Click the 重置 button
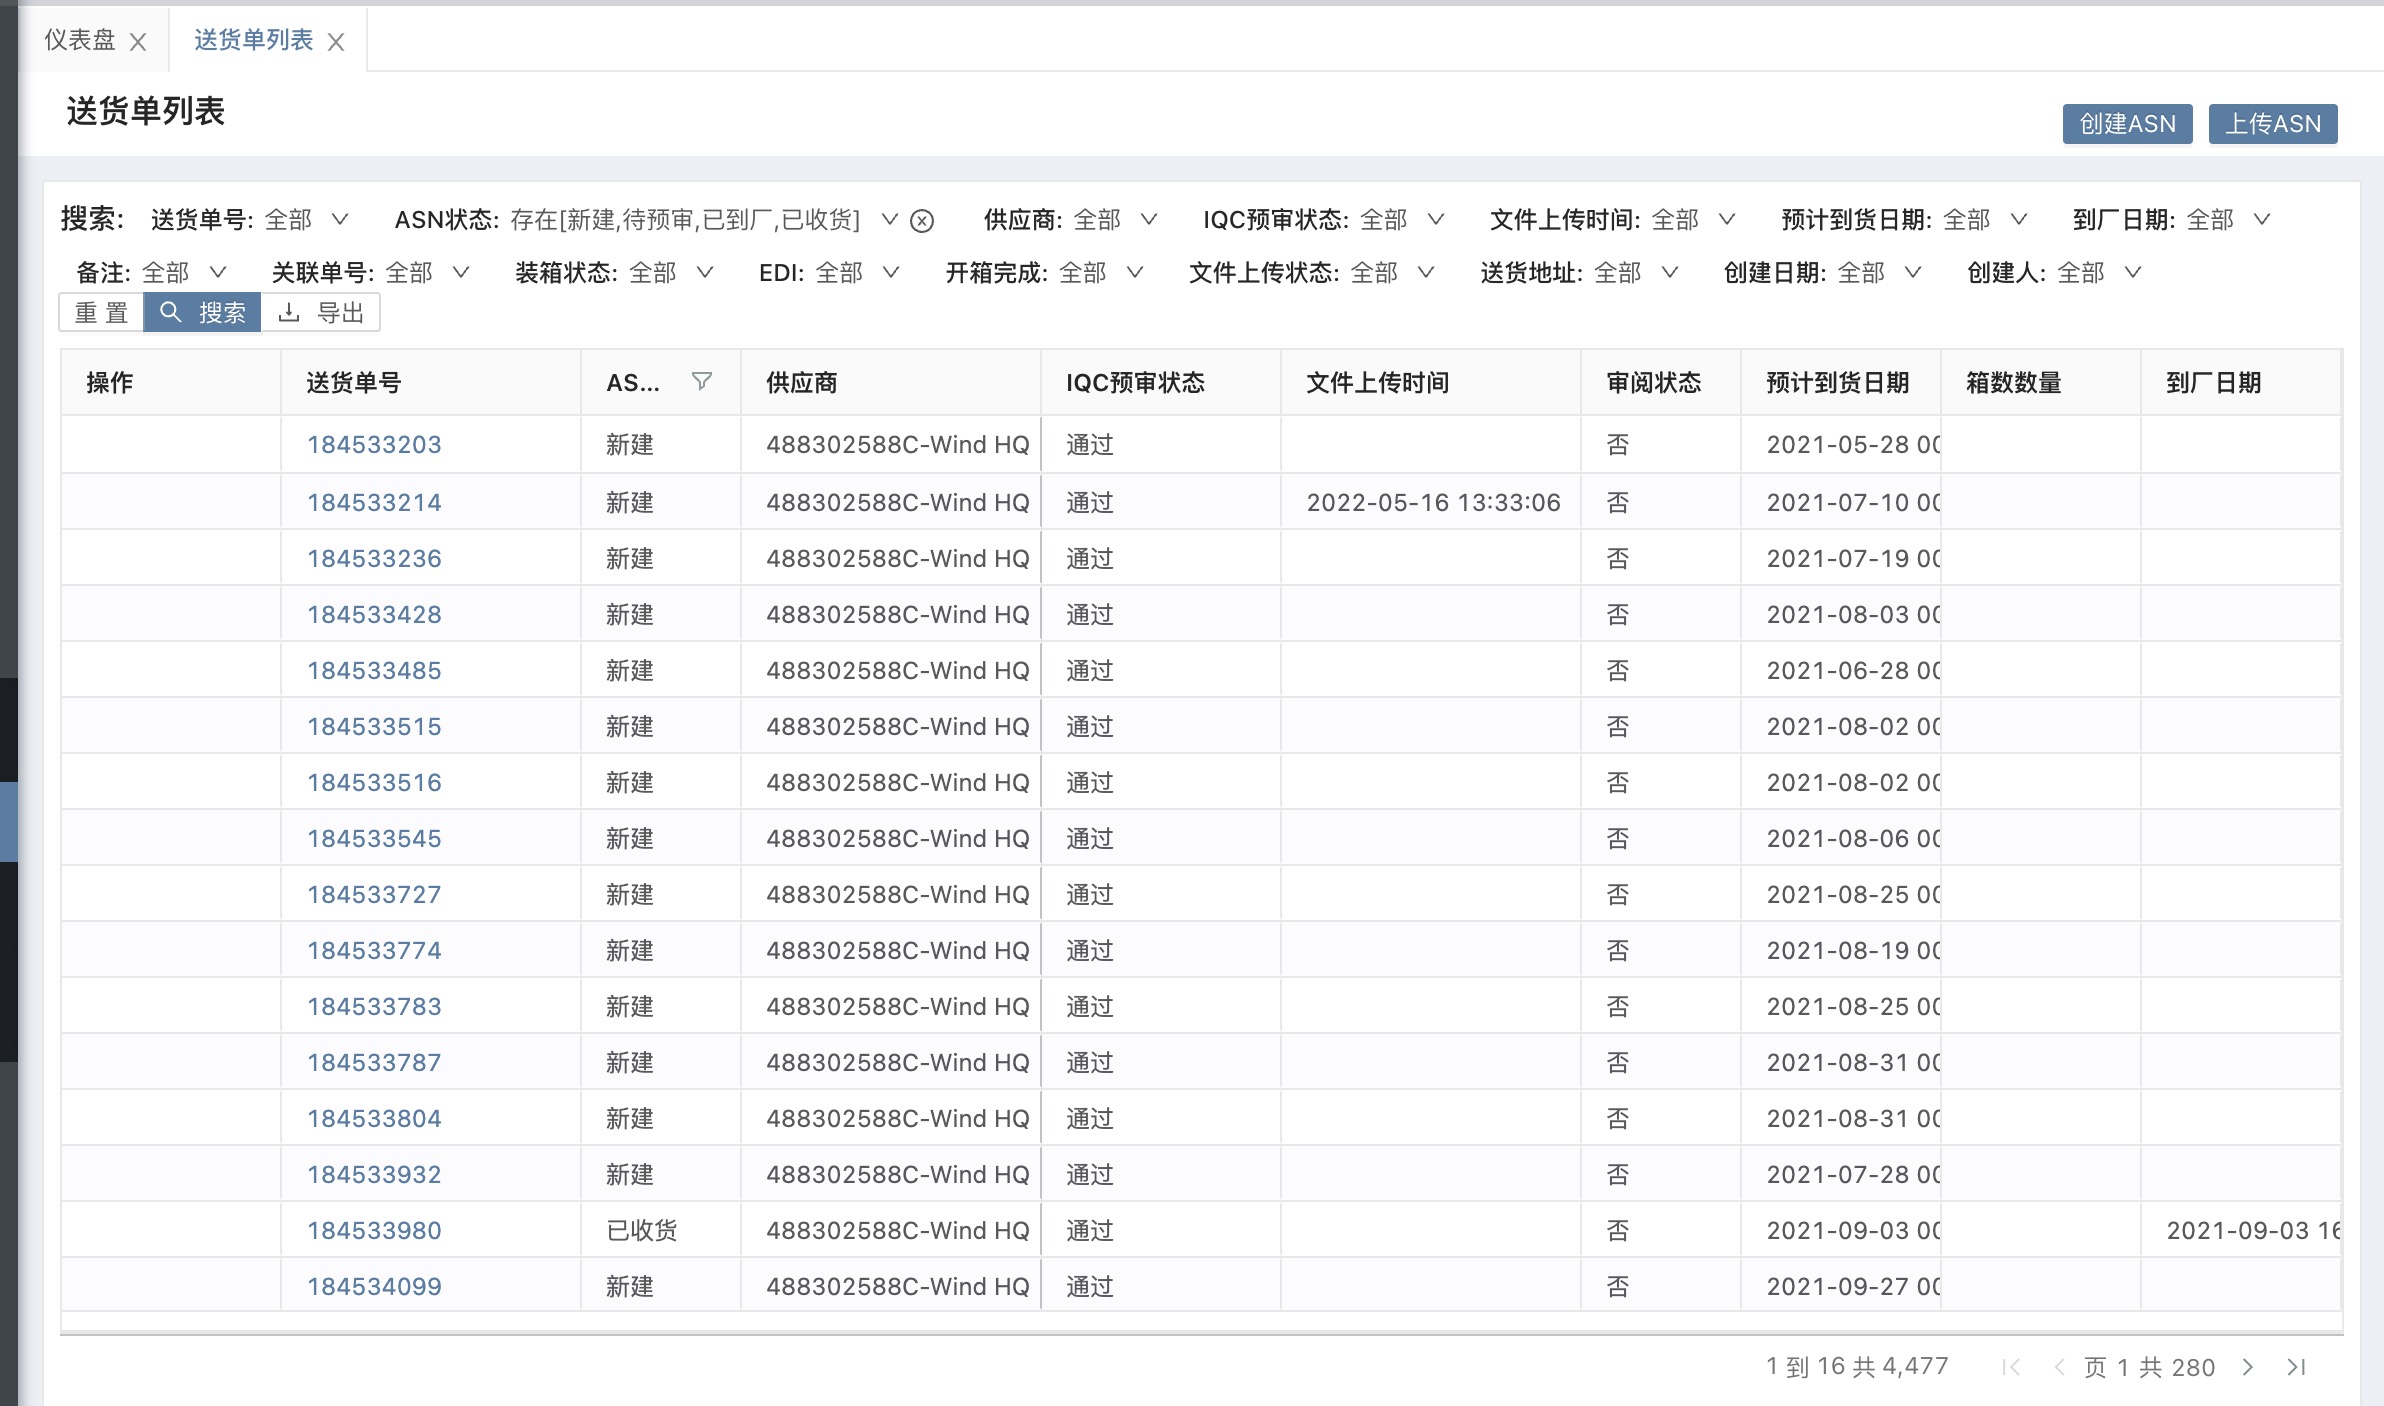2384x1406 pixels. [101, 313]
